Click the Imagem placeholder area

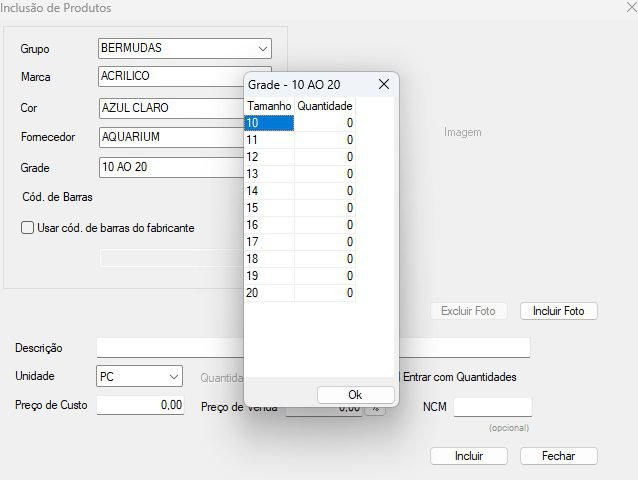pos(463,132)
